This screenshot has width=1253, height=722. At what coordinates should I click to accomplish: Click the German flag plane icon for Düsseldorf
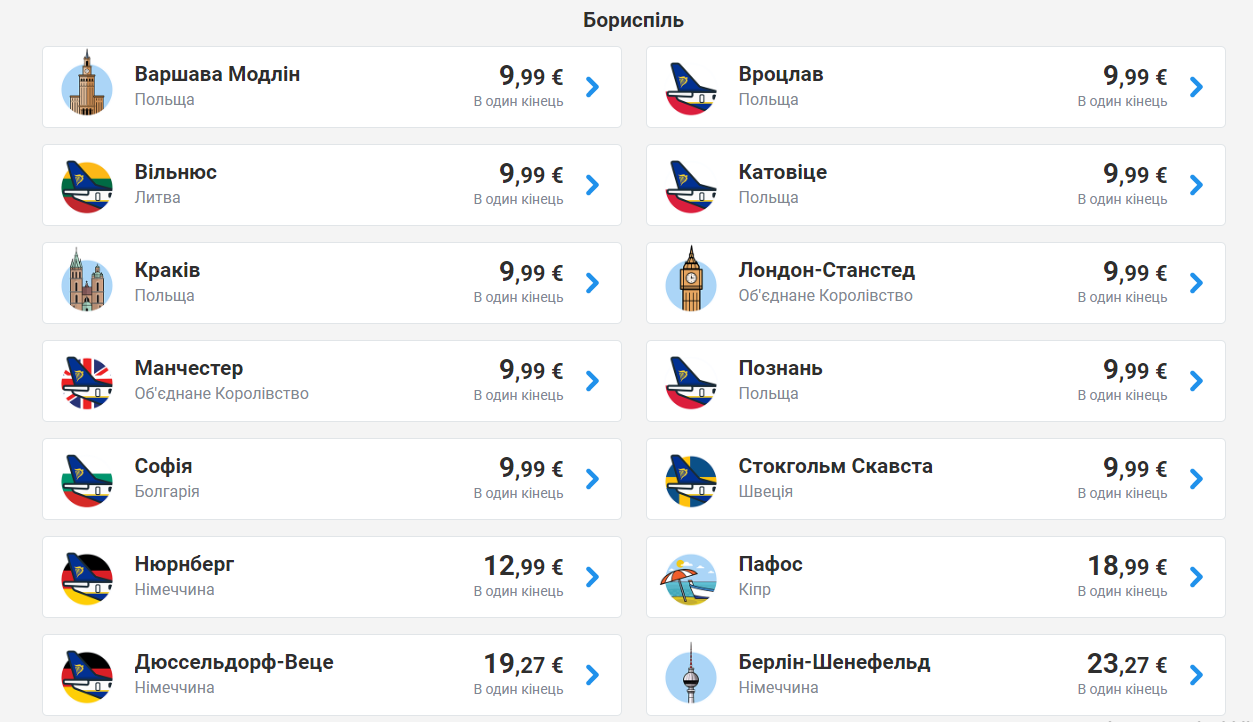(87, 677)
